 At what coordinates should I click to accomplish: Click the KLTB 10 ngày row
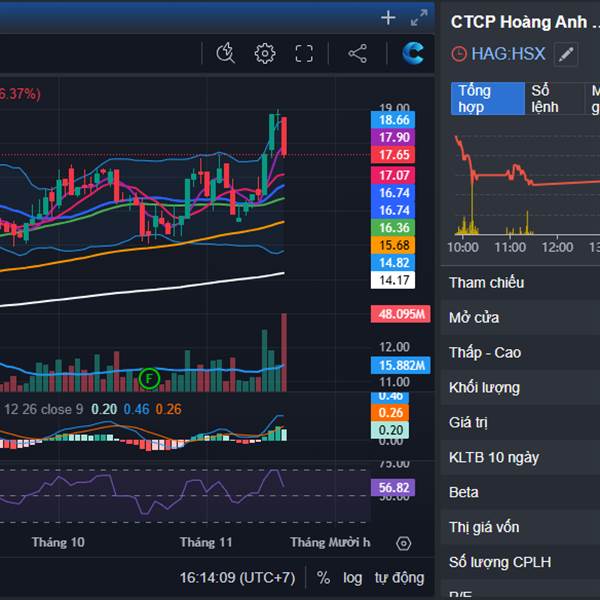coord(520,457)
